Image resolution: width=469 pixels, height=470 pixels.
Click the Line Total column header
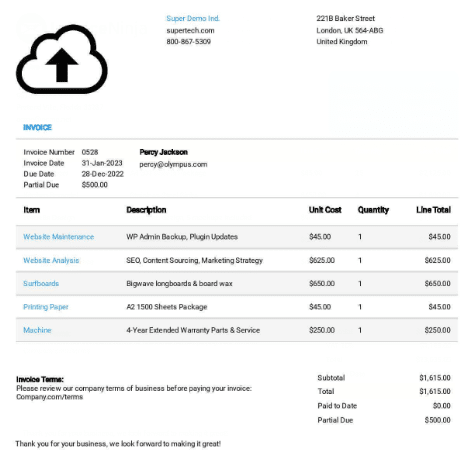(x=433, y=210)
